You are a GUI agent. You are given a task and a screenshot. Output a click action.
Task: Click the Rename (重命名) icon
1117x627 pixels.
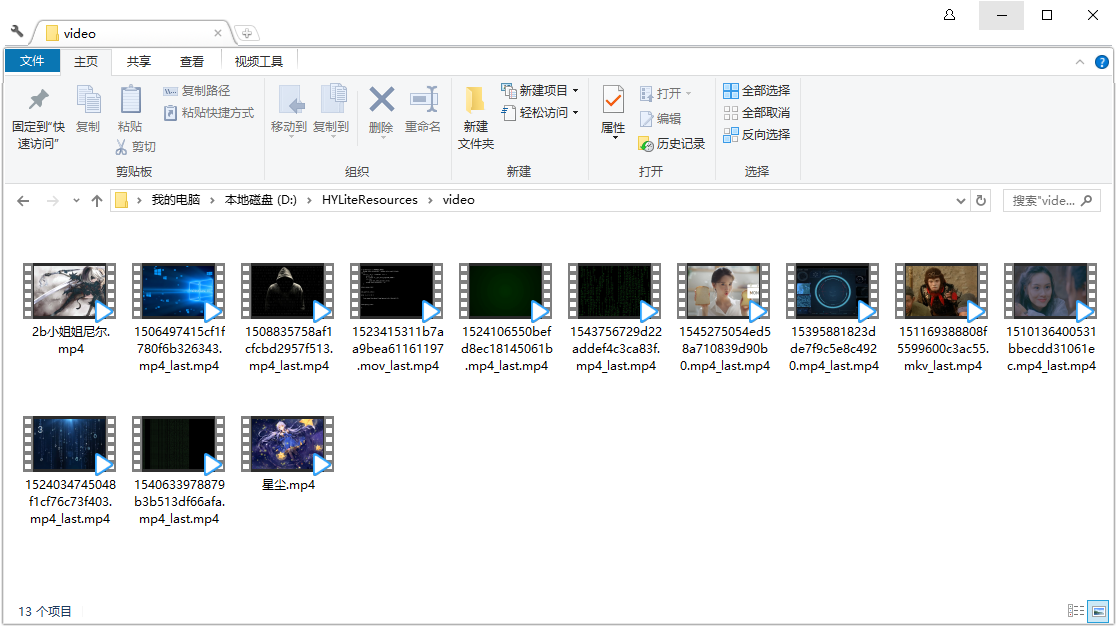coord(423,100)
